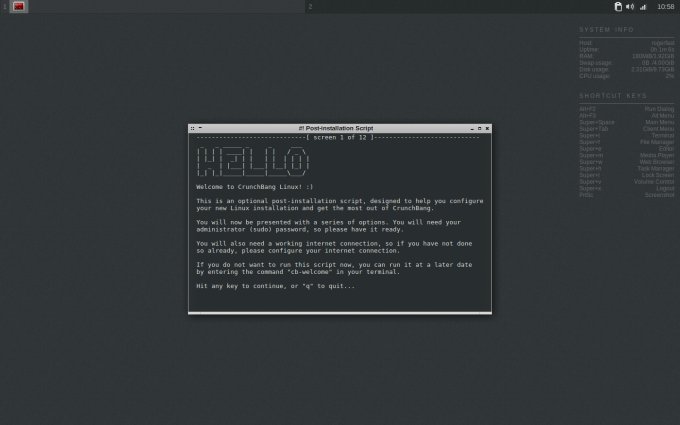Click the Screenshot shortcut entry
680x425 pixels.
point(627,195)
